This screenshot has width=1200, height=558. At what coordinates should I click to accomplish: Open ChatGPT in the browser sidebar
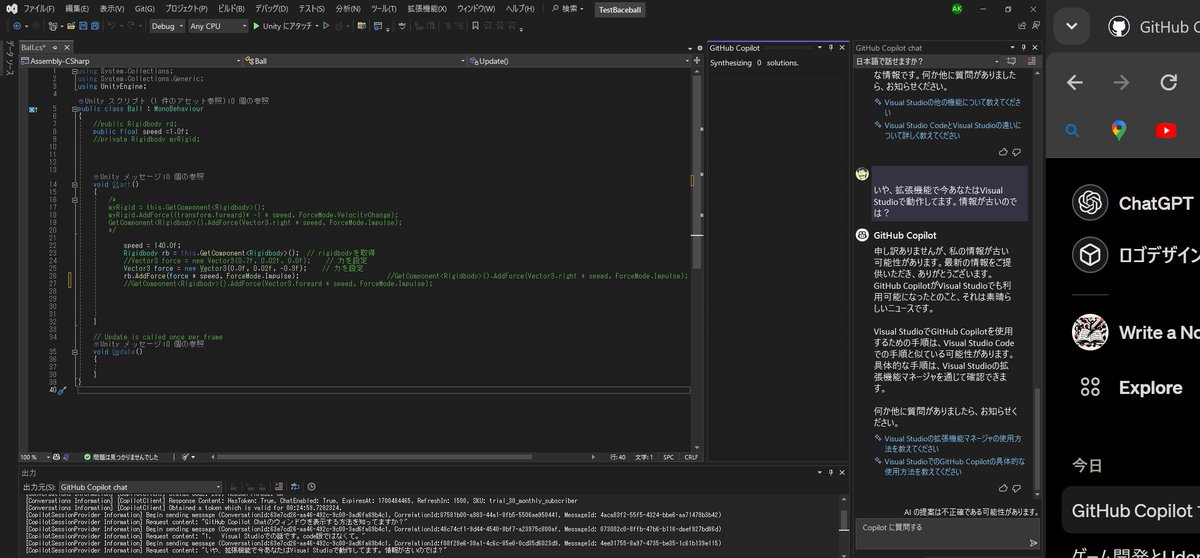coord(1133,203)
